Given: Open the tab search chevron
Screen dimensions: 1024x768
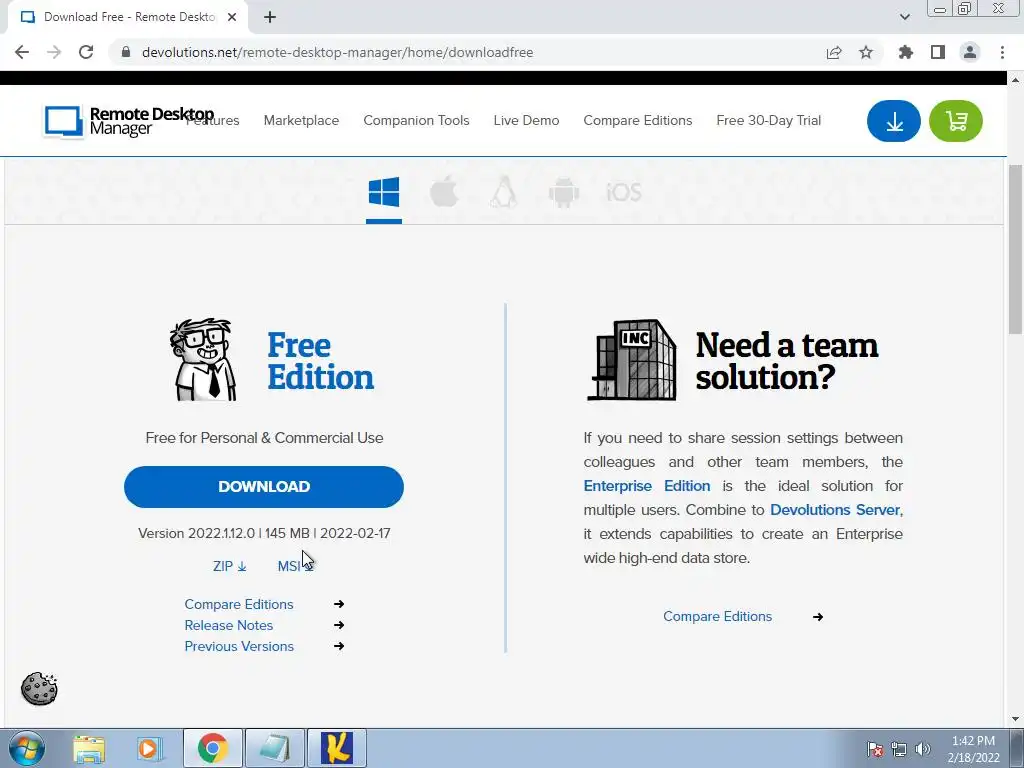Looking at the screenshot, I should coord(904,17).
